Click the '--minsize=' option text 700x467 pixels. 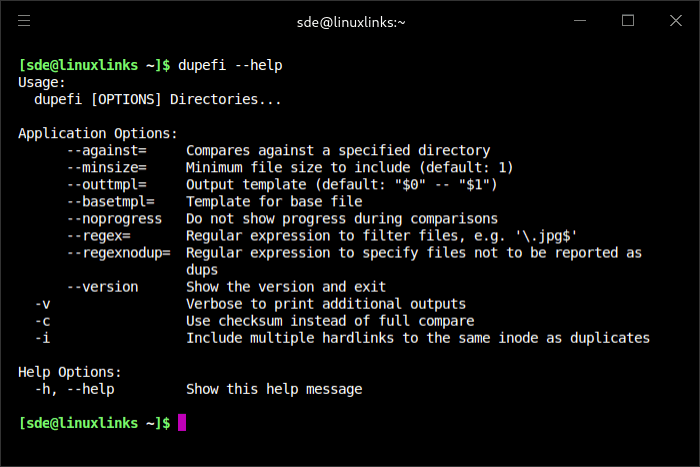108,167
